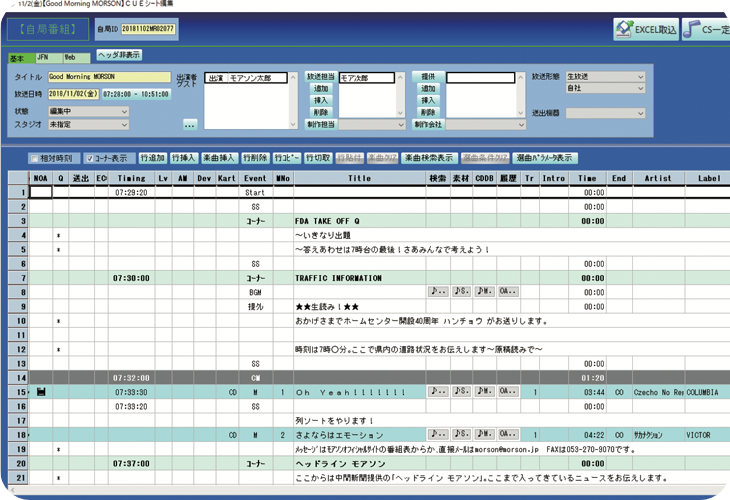
Task: Click the ♪S. button for Oh Yeah row
Action: (x=461, y=392)
